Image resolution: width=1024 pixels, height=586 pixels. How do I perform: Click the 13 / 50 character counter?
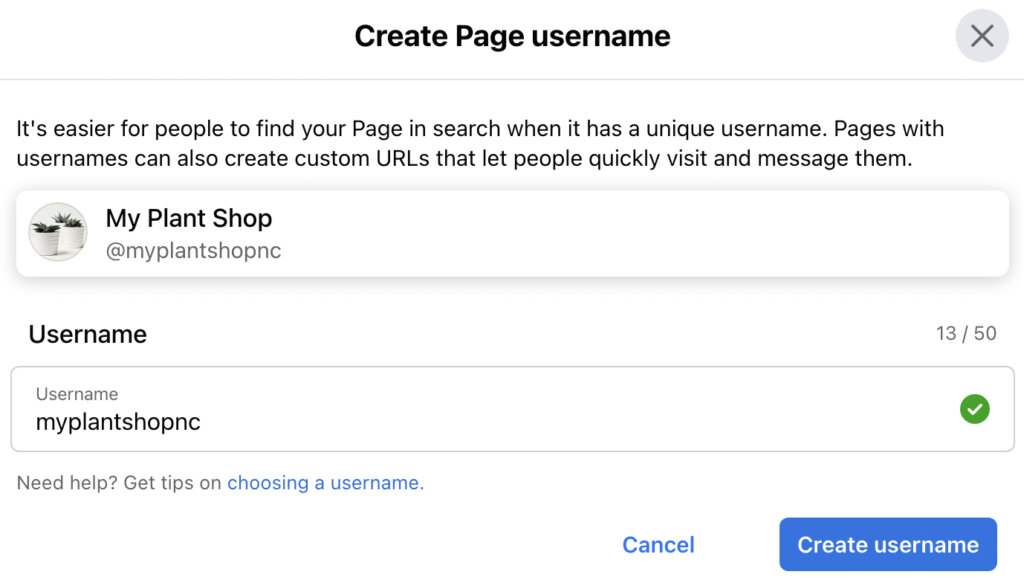(966, 333)
